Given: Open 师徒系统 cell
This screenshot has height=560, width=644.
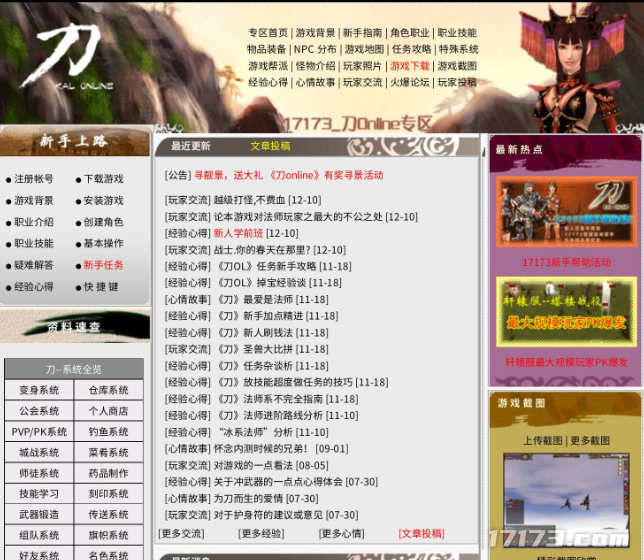Looking at the screenshot, I should tap(39, 473).
